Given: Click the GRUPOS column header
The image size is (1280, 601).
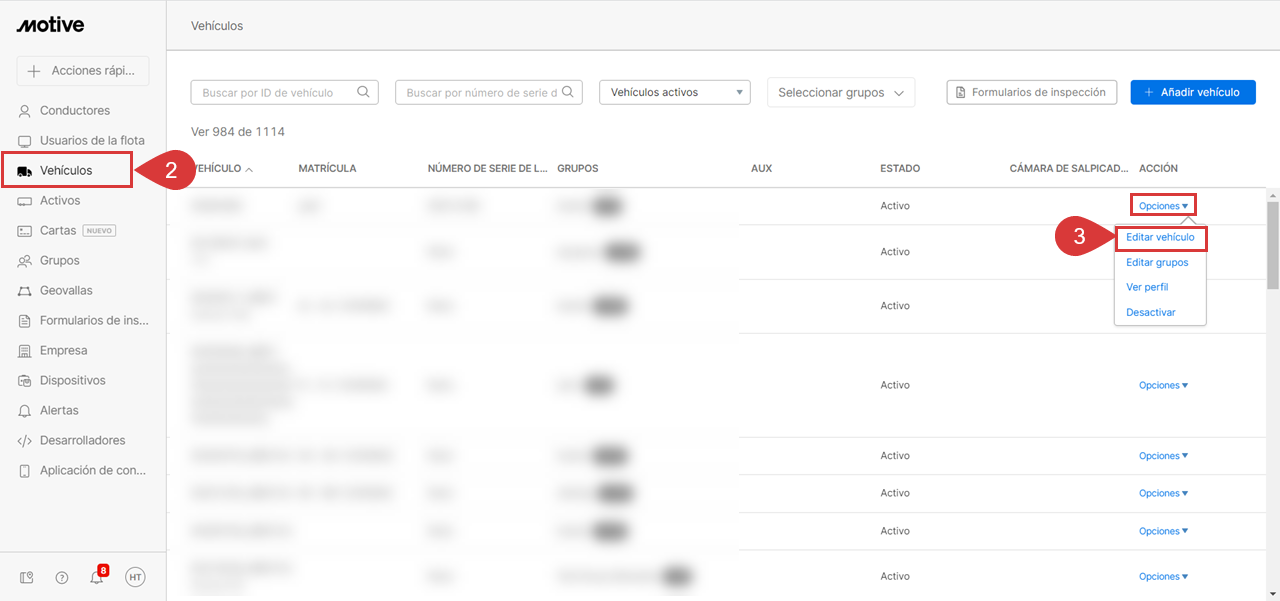Looking at the screenshot, I should 578,169.
